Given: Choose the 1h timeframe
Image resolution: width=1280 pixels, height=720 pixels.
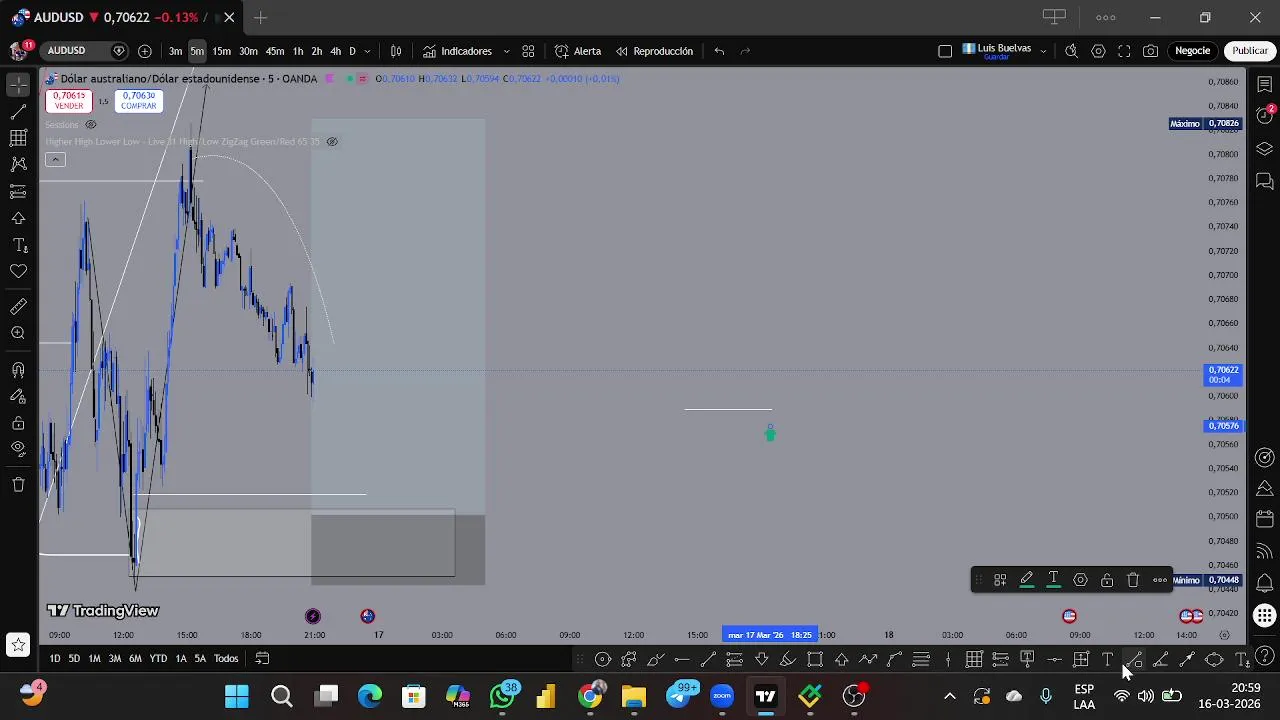Looking at the screenshot, I should 298,51.
